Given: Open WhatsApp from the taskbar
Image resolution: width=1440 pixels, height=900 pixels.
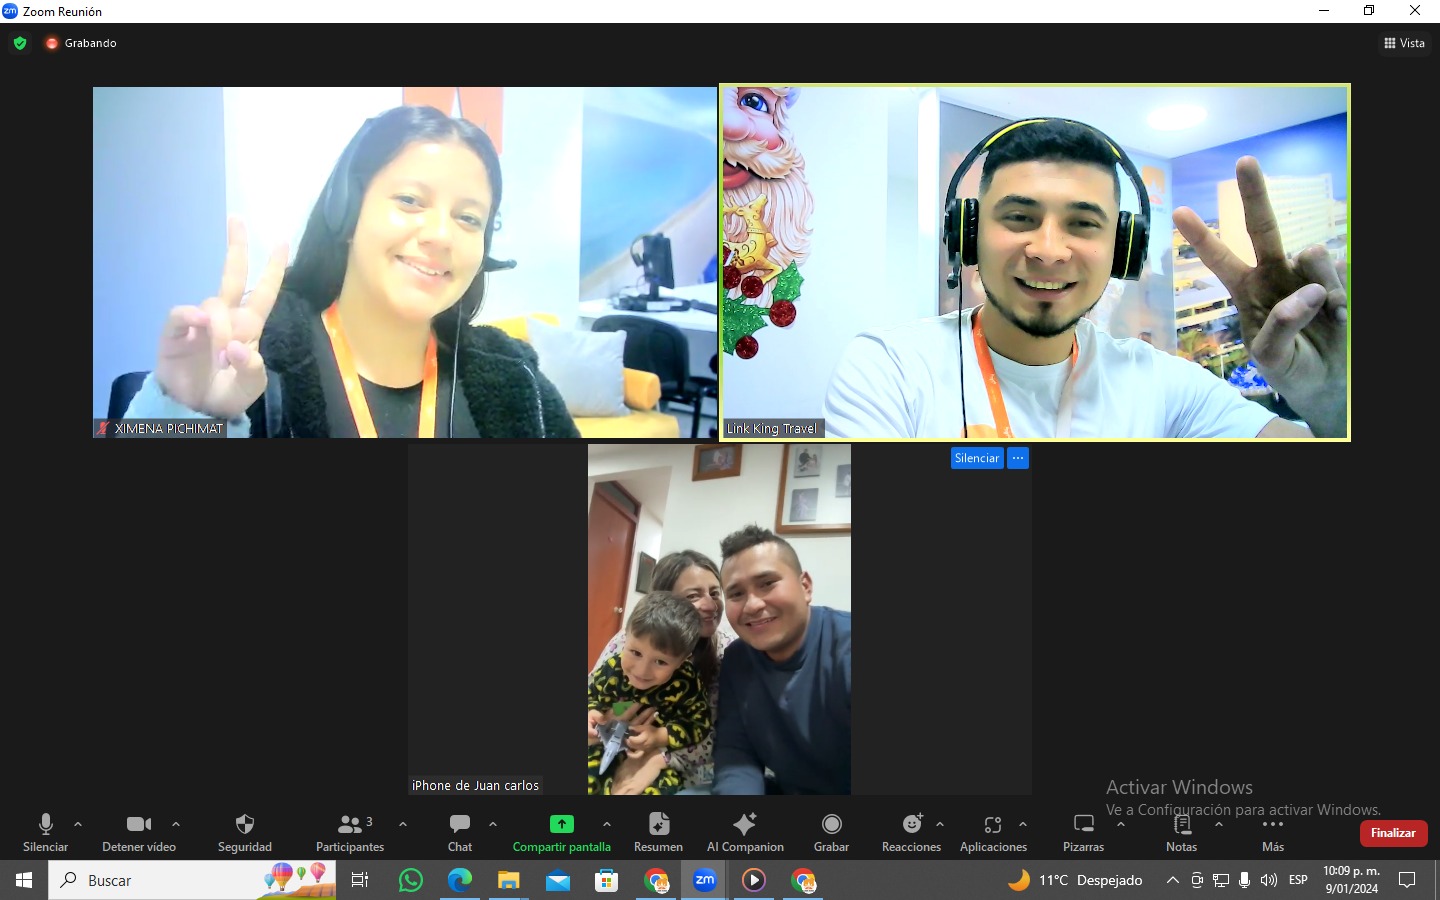Looking at the screenshot, I should pos(411,880).
